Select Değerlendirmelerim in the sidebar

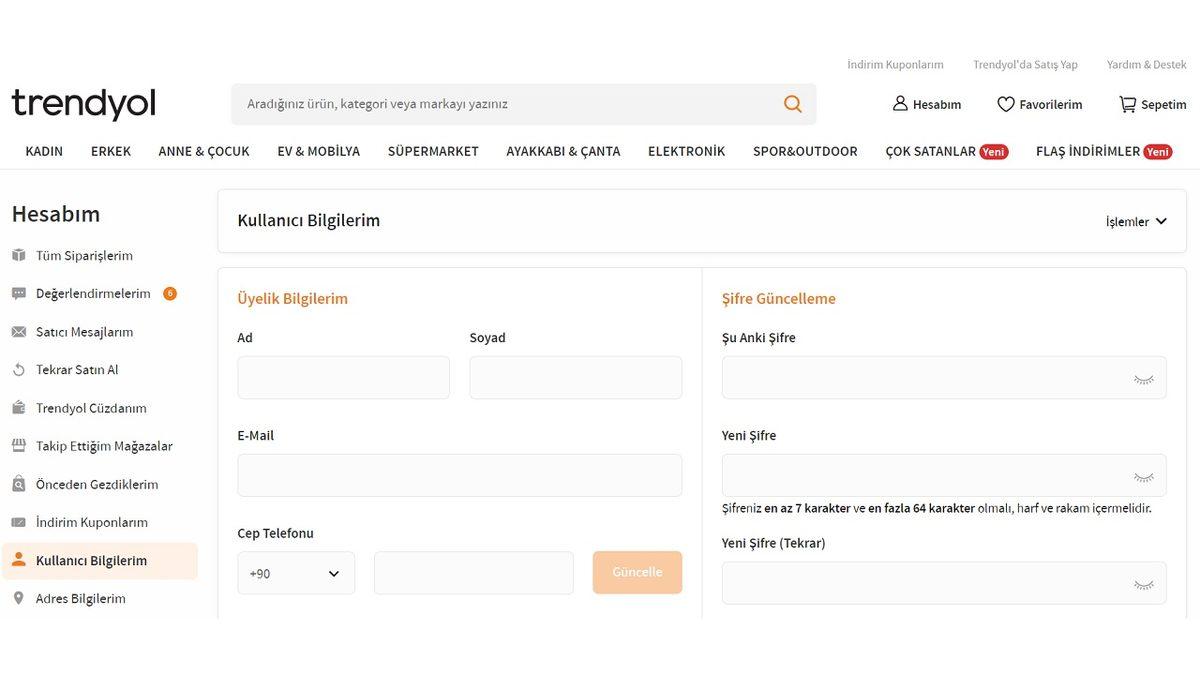point(93,294)
